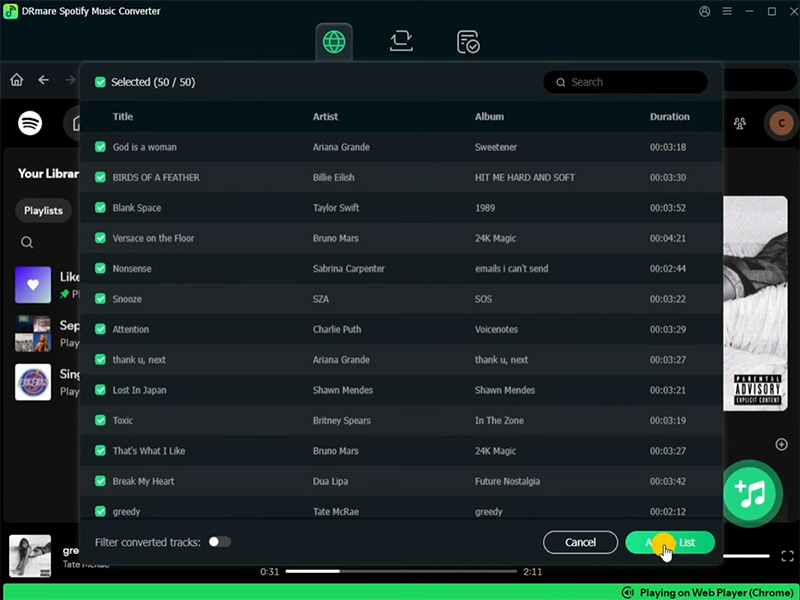Uncheck the Toxic track checkbox
The image size is (800, 600).
point(100,420)
